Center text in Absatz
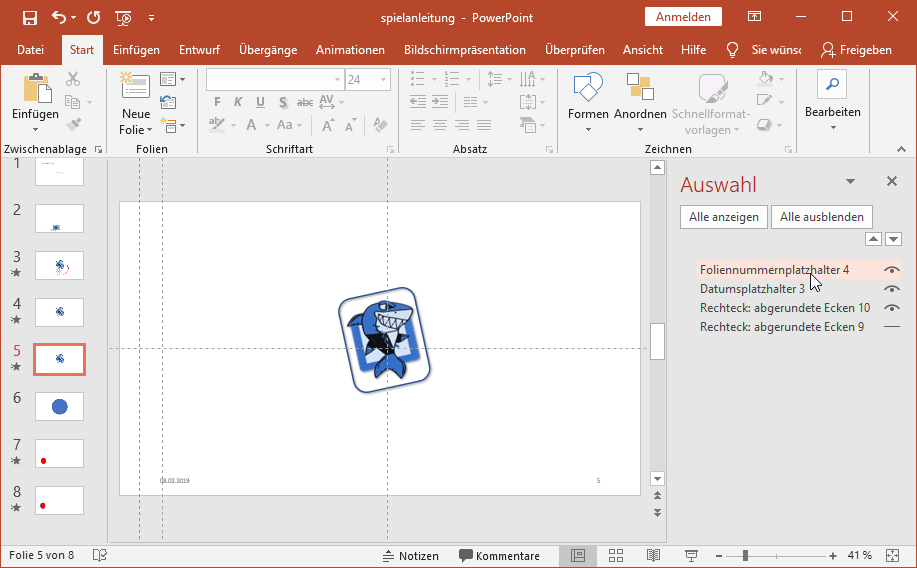Screen dimensions: 917x568 click(440, 125)
